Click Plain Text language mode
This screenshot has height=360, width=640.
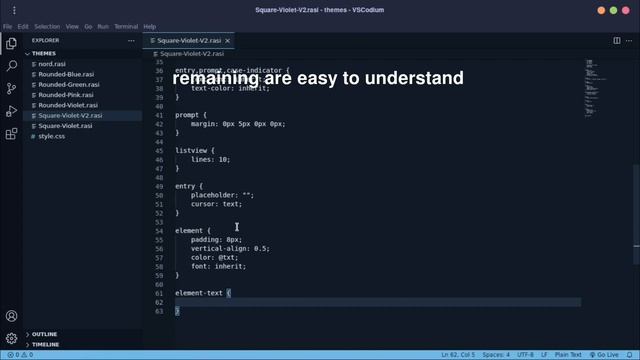(x=568, y=355)
